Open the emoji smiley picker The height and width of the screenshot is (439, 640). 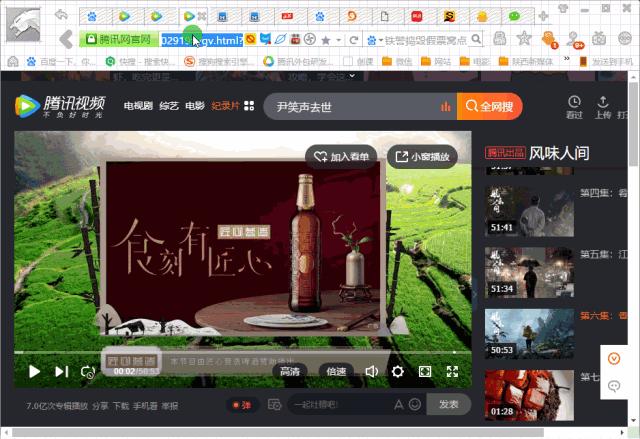[x=415, y=405]
